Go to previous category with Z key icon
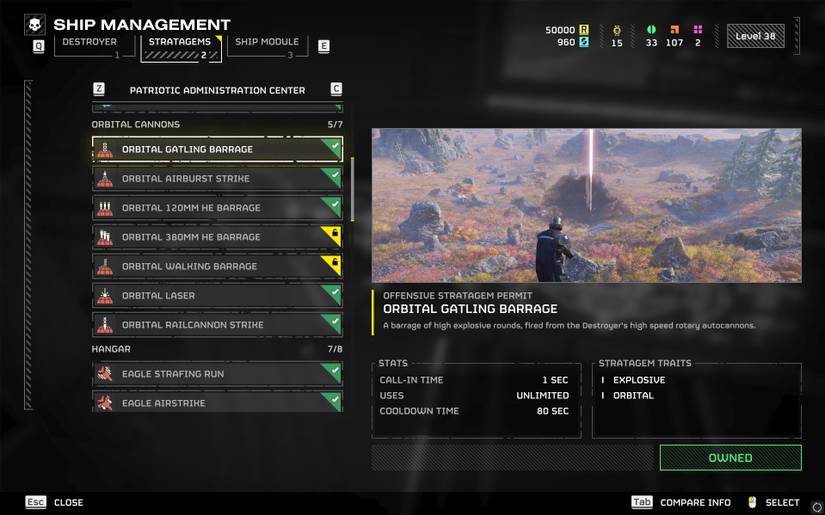 pyautogui.click(x=98, y=89)
